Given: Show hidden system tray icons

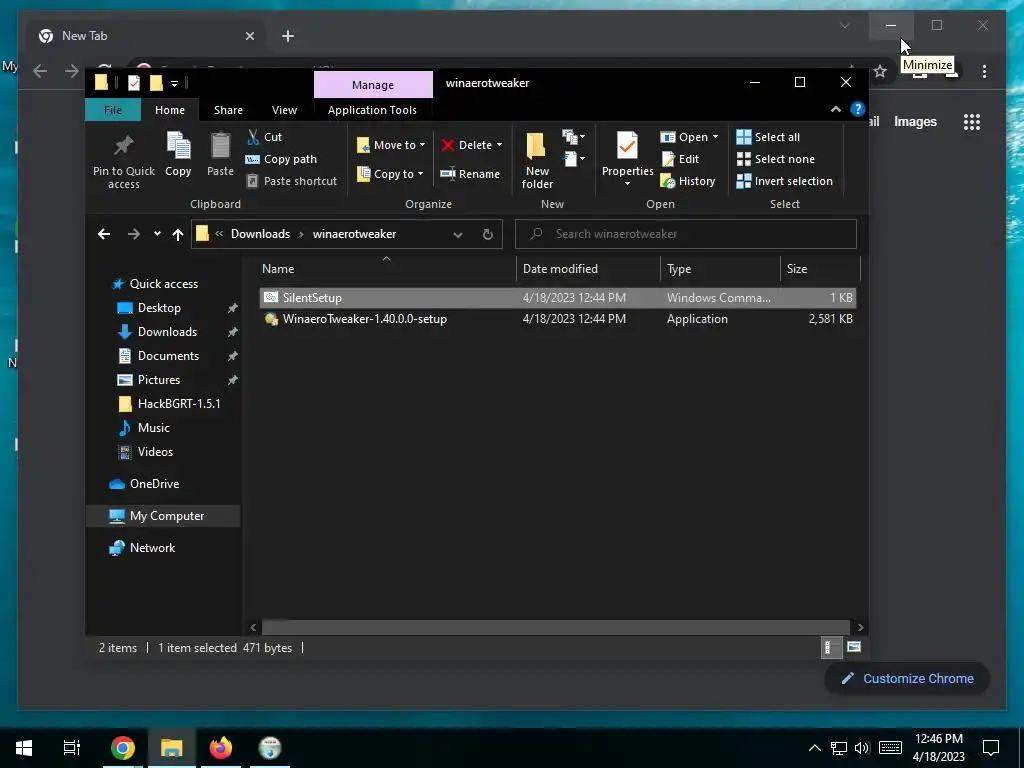Looking at the screenshot, I should point(814,748).
